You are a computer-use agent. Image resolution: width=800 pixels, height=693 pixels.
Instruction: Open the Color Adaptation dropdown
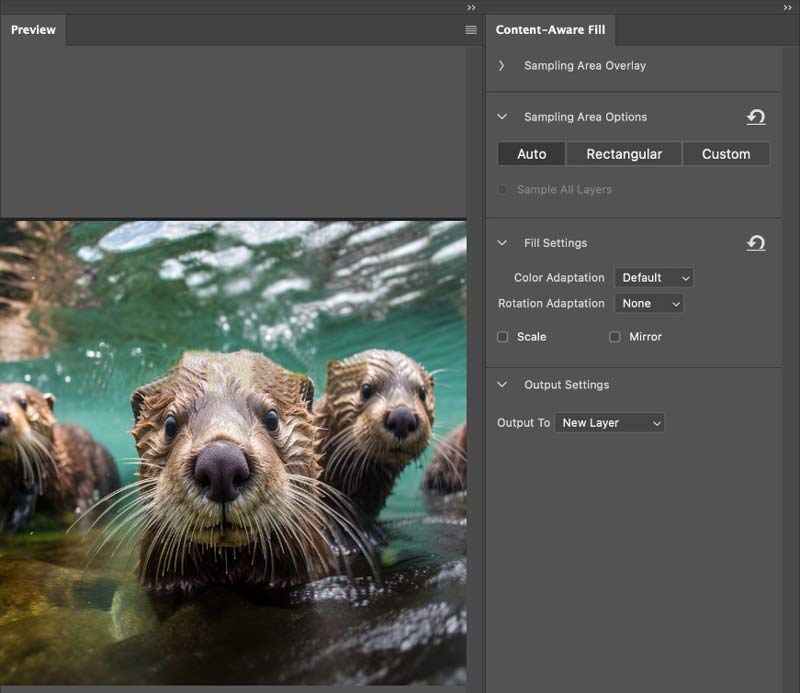pos(654,278)
